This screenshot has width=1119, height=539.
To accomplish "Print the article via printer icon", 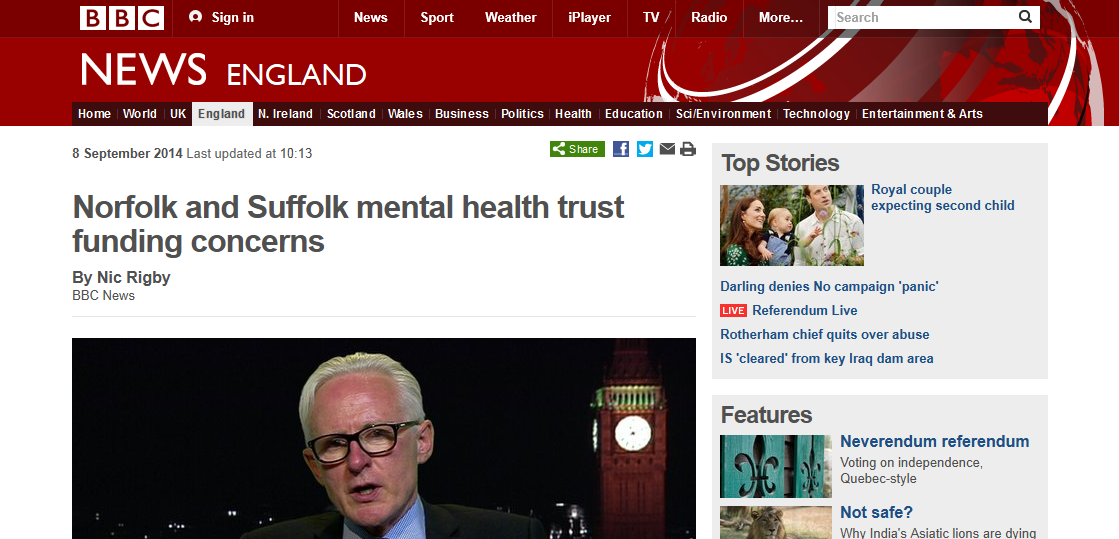I will tap(688, 149).
